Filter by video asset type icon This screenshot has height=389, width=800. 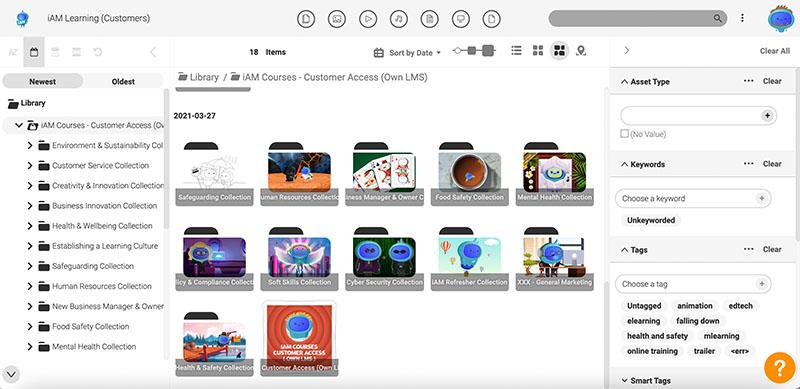click(368, 19)
